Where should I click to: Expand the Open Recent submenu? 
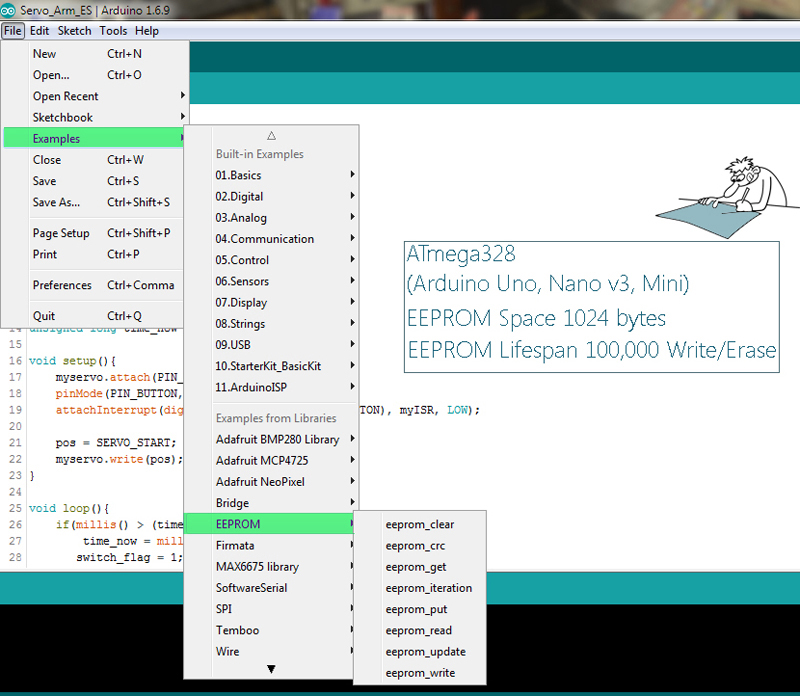[x=64, y=96]
